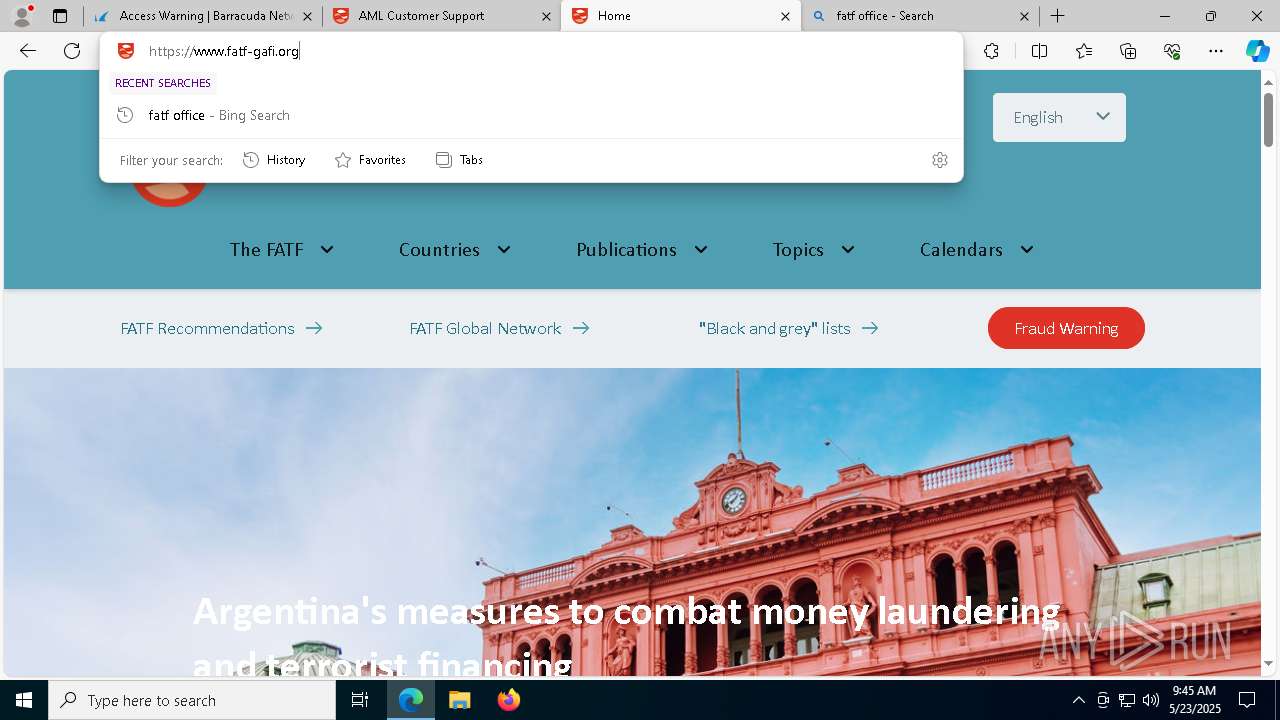This screenshot has height=720, width=1280.
Task: Refresh the current page
Action: [x=72, y=51]
